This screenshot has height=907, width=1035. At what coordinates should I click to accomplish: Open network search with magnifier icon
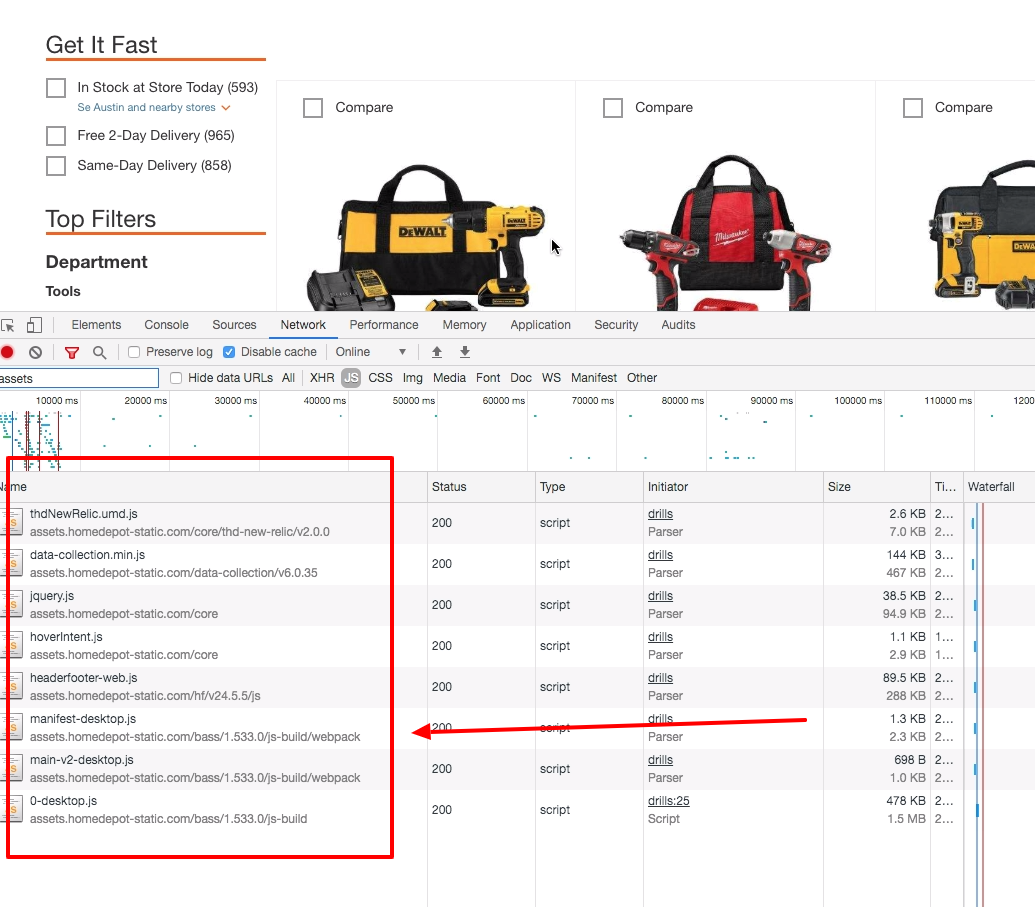point(99,352)
